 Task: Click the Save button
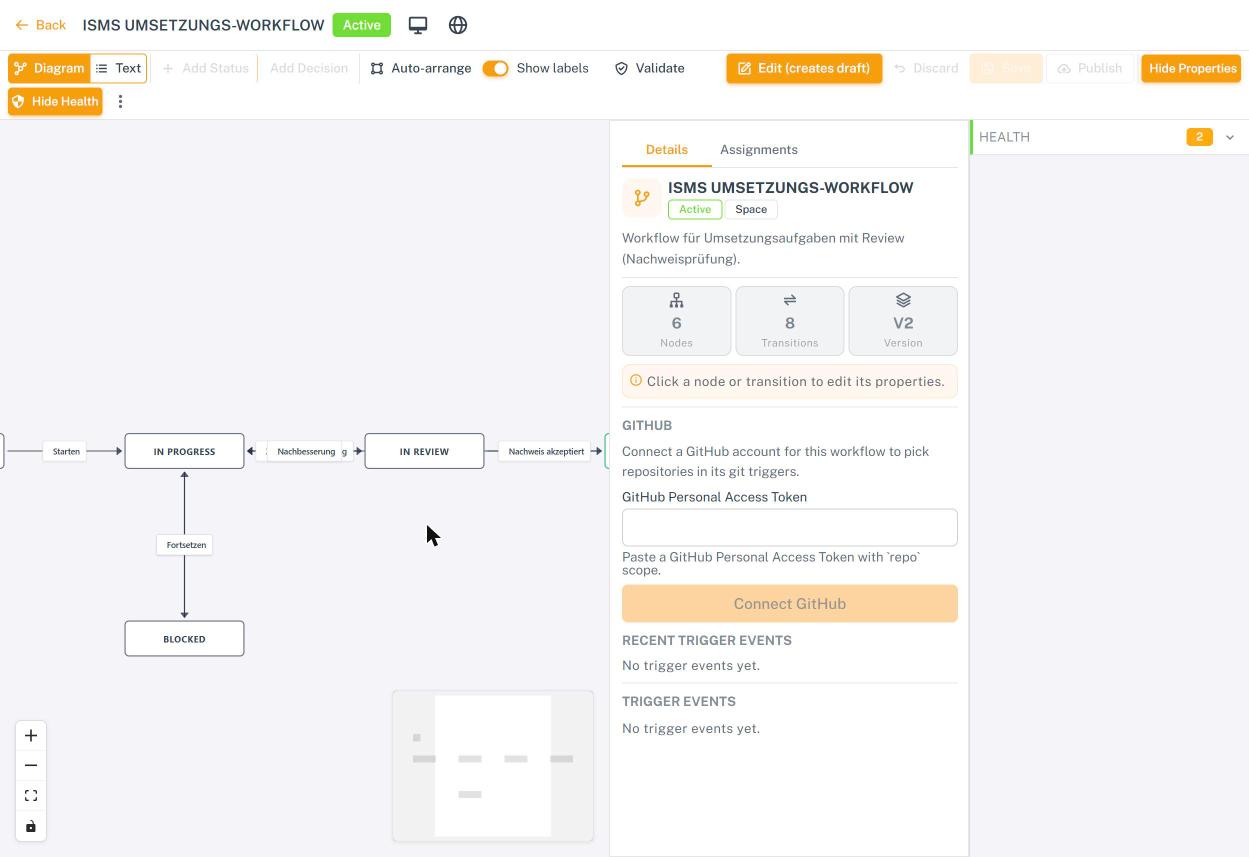[x=1005, y=68]
